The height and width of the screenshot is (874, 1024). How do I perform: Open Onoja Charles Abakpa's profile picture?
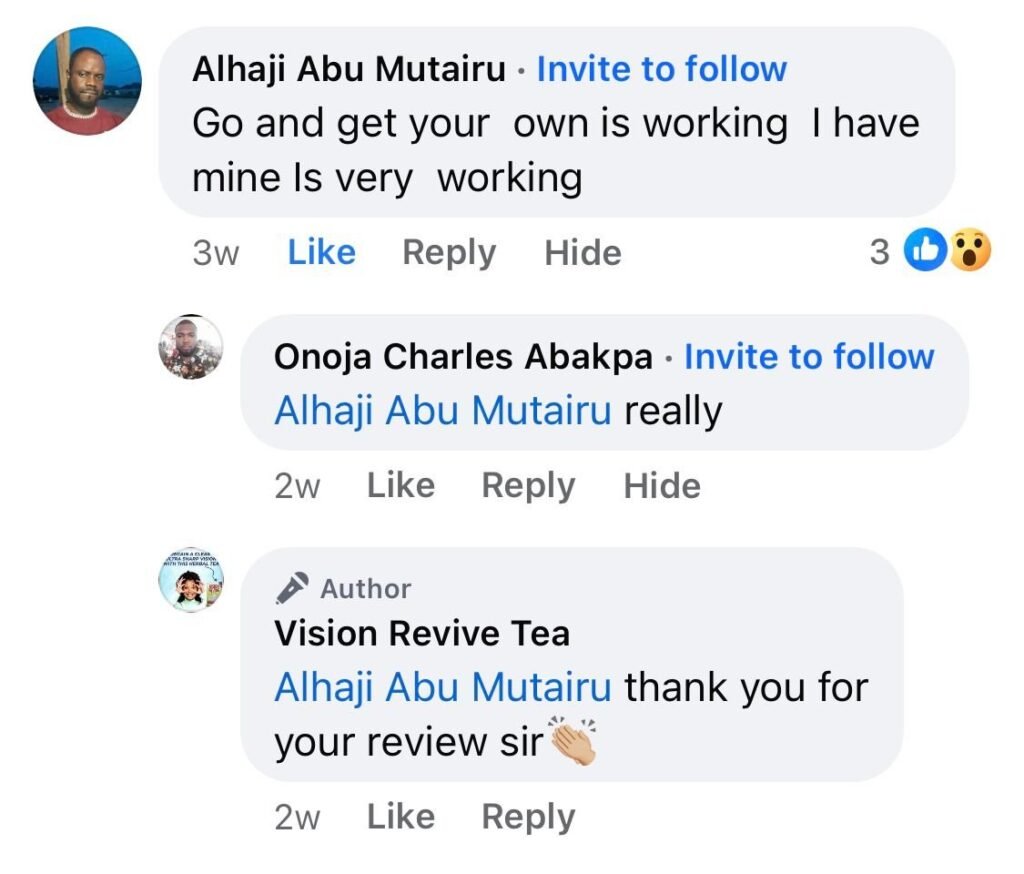click(191, 347)
